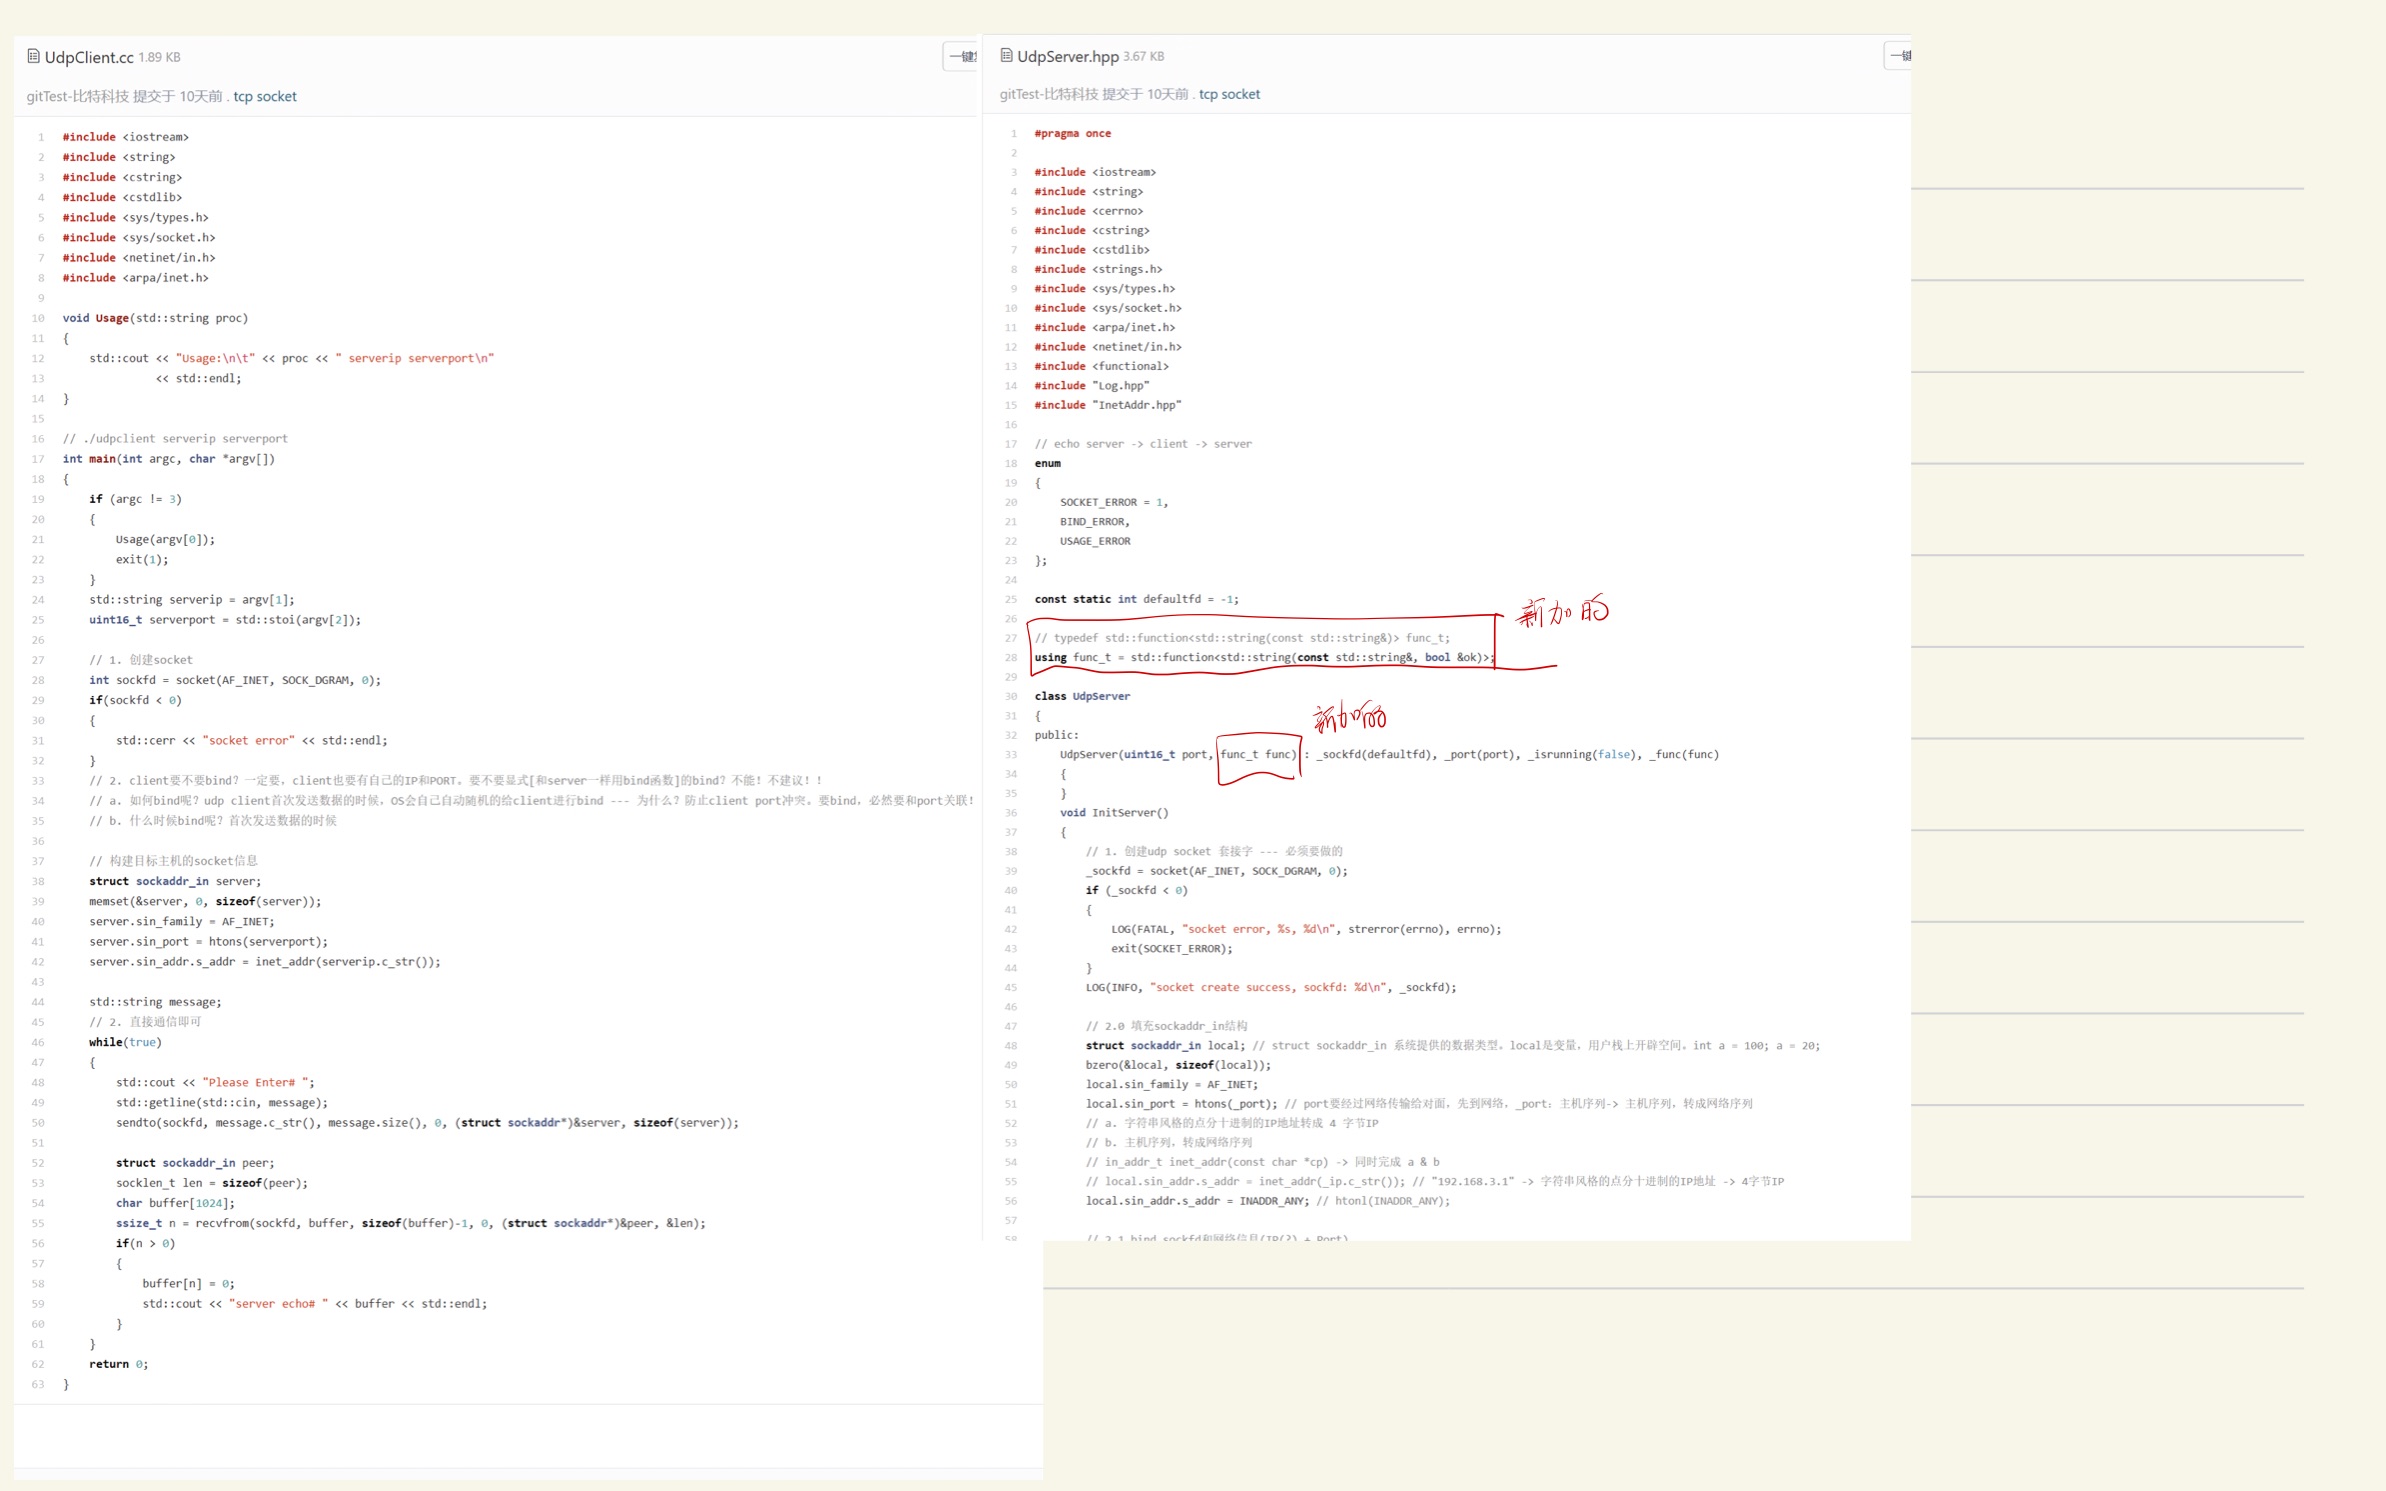
Task: Click the #pragma once line in UdpServer.hpp
Action: (1072, 133)
